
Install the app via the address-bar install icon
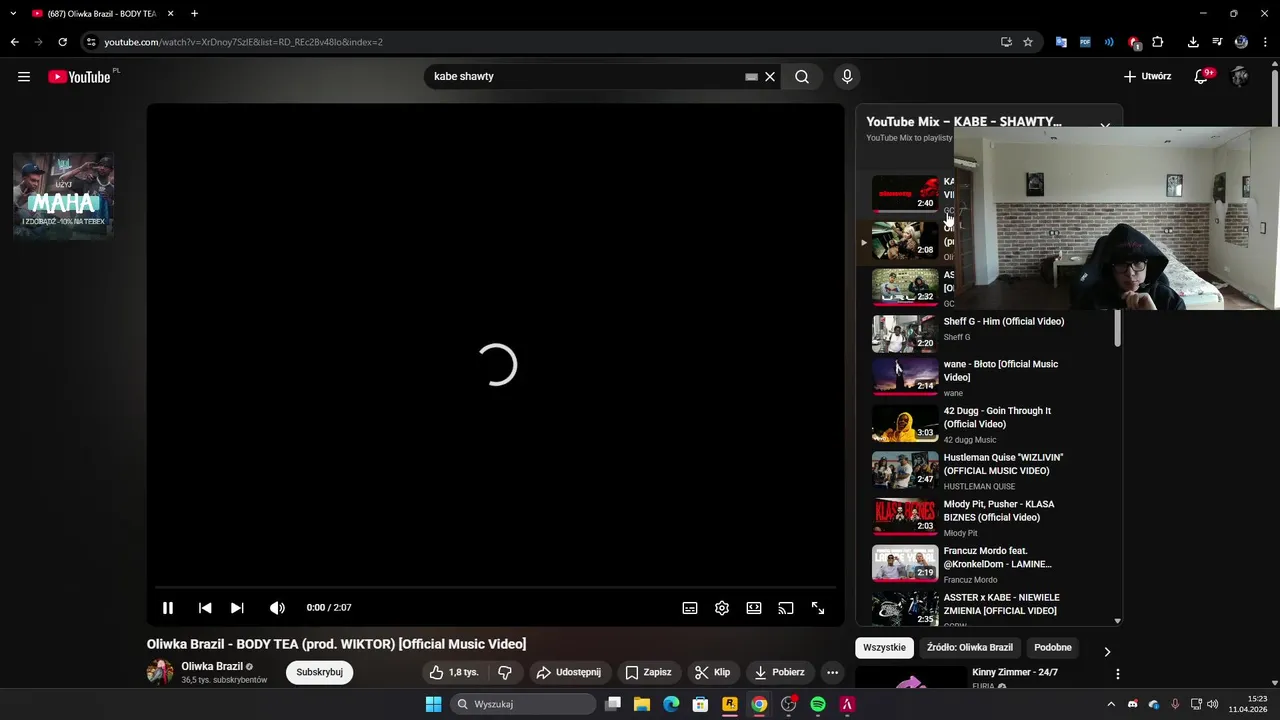point(1006,42)
